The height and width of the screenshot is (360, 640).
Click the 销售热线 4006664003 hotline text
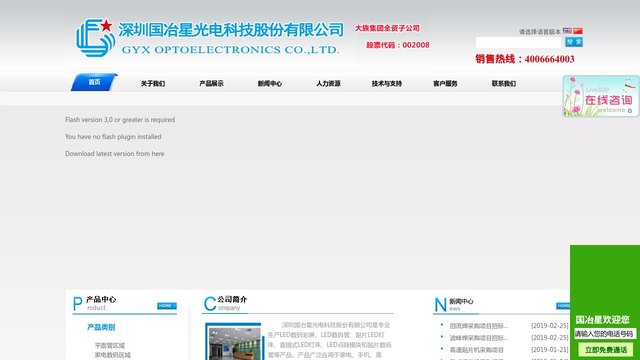[524, 59]
